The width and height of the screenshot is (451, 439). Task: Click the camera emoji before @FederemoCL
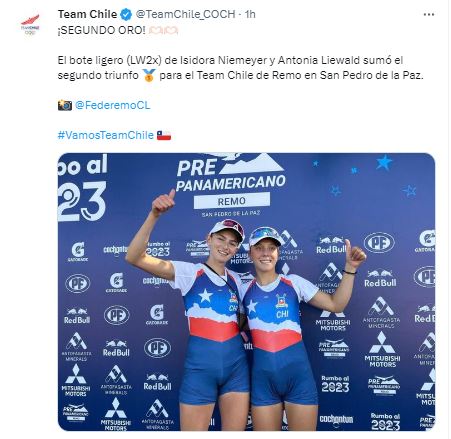point(65,105)
